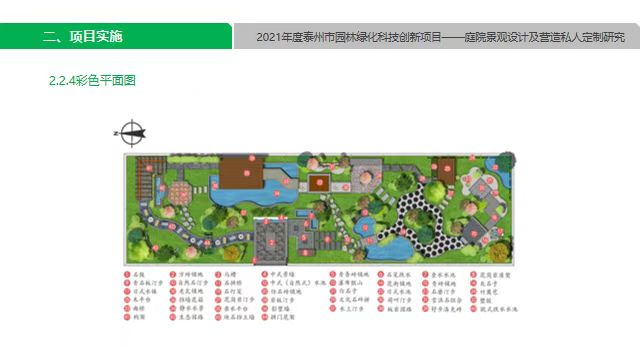Screen dimensions: 640x360
Task: Click the north arrow compass symbol
Action: 131,133
